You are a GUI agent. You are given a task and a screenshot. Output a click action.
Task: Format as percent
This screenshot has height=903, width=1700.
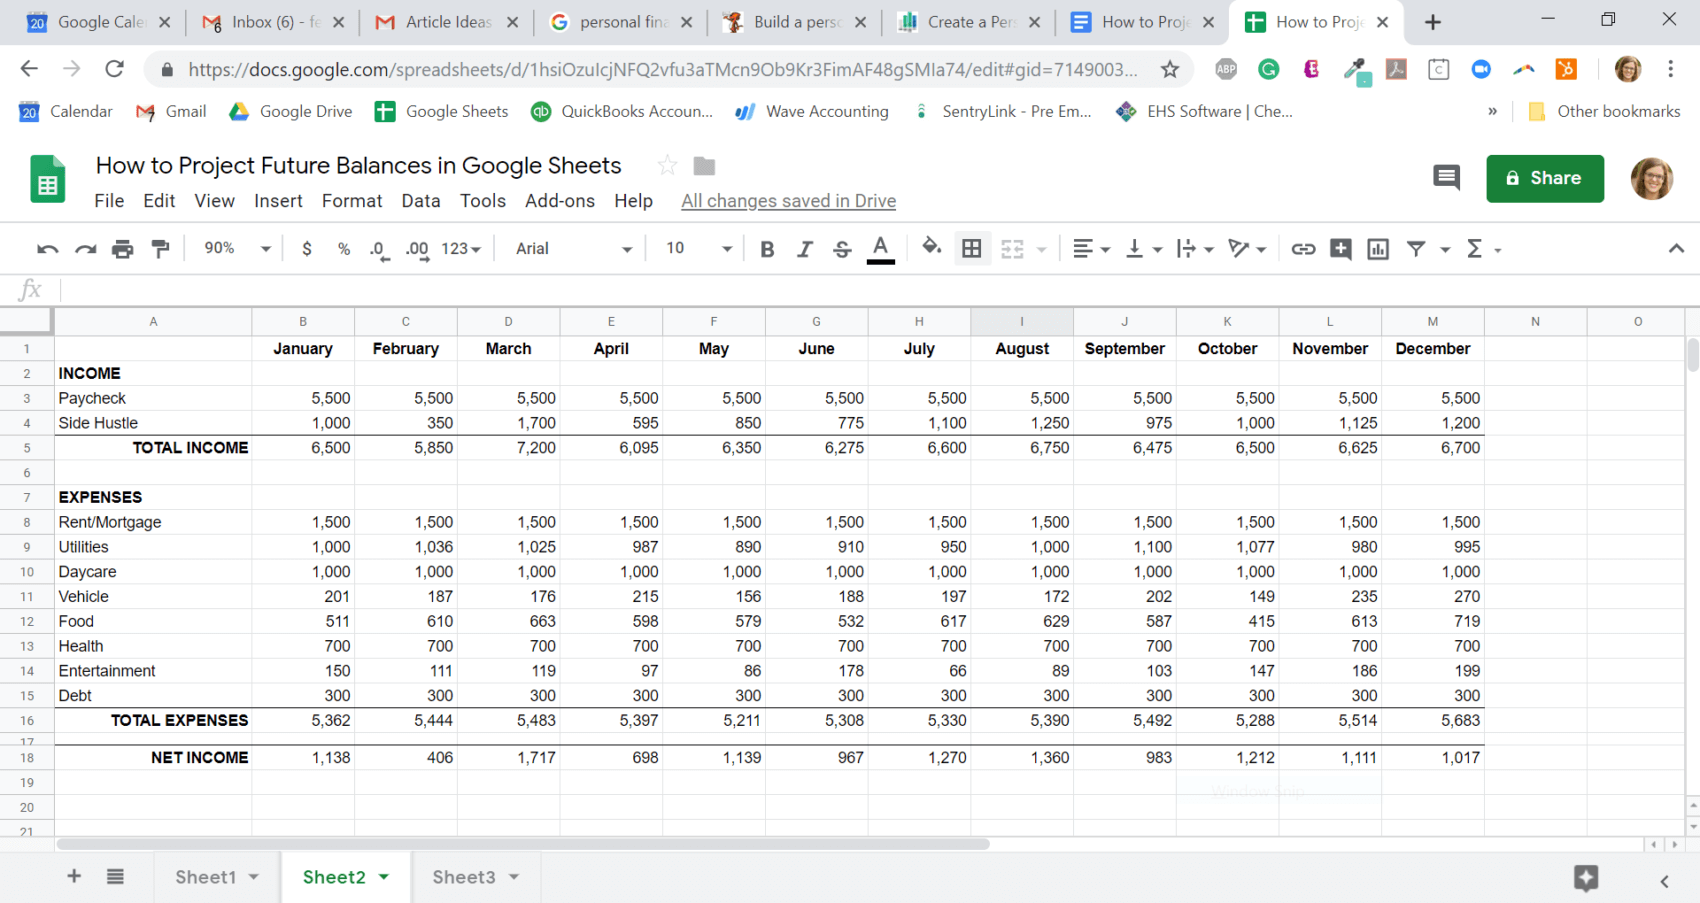pyautogui.click(x=344, y=249)
